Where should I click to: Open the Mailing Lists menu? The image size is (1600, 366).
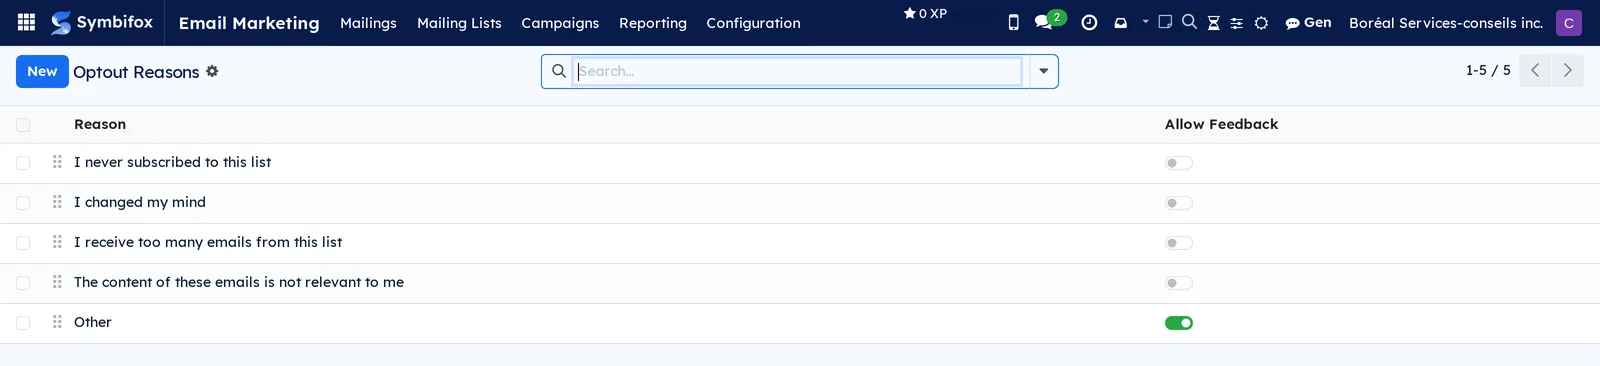[459, 22]
